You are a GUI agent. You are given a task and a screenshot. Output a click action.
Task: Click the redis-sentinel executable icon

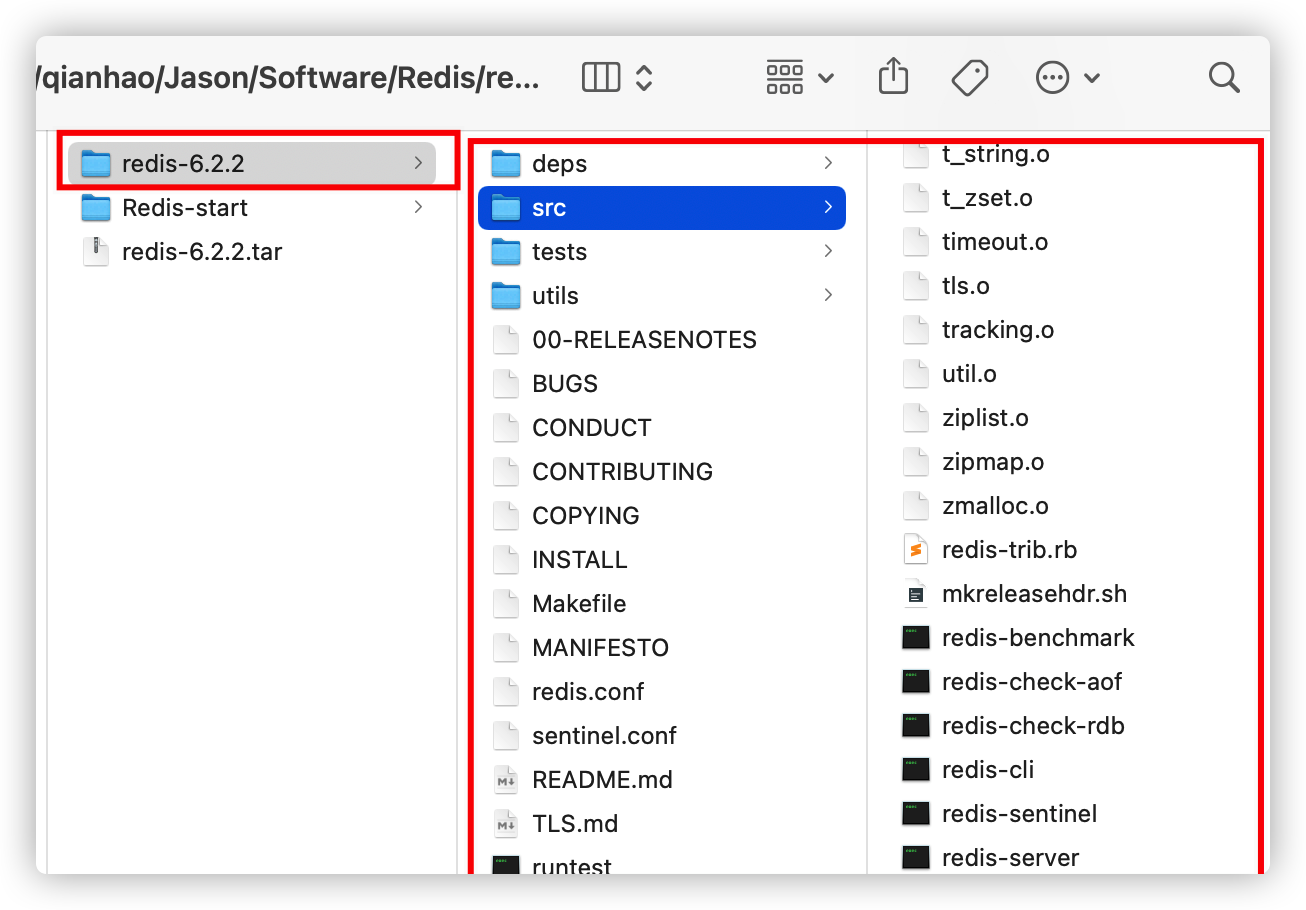coord(916,813)
